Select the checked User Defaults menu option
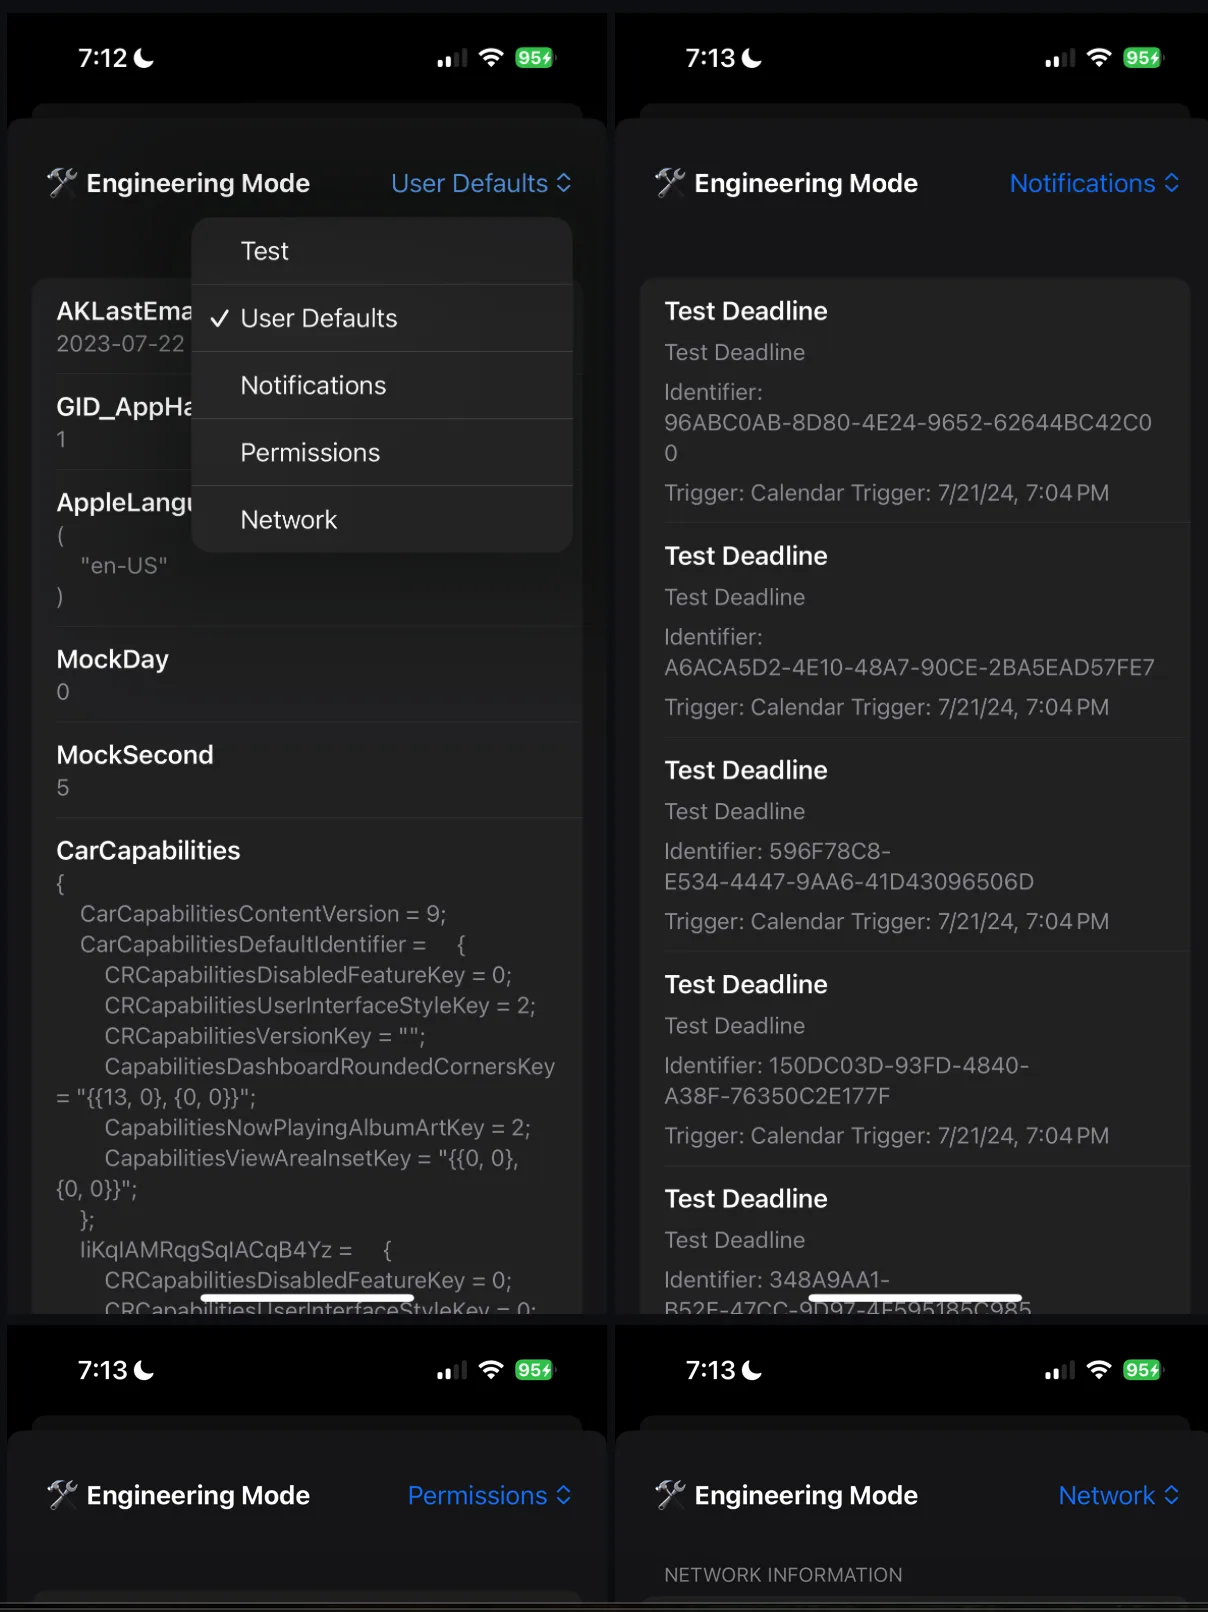Image resolution: width=1208 pixels, height=1612 pixels. click(x=318, y=318)
